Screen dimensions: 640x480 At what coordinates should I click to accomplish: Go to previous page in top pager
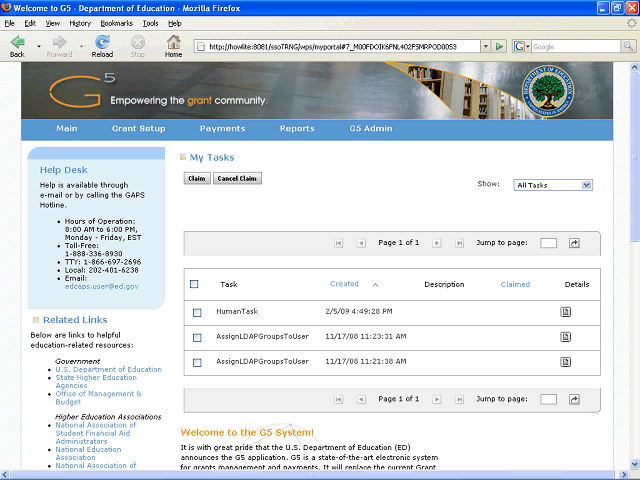click(x=361, y=243)
